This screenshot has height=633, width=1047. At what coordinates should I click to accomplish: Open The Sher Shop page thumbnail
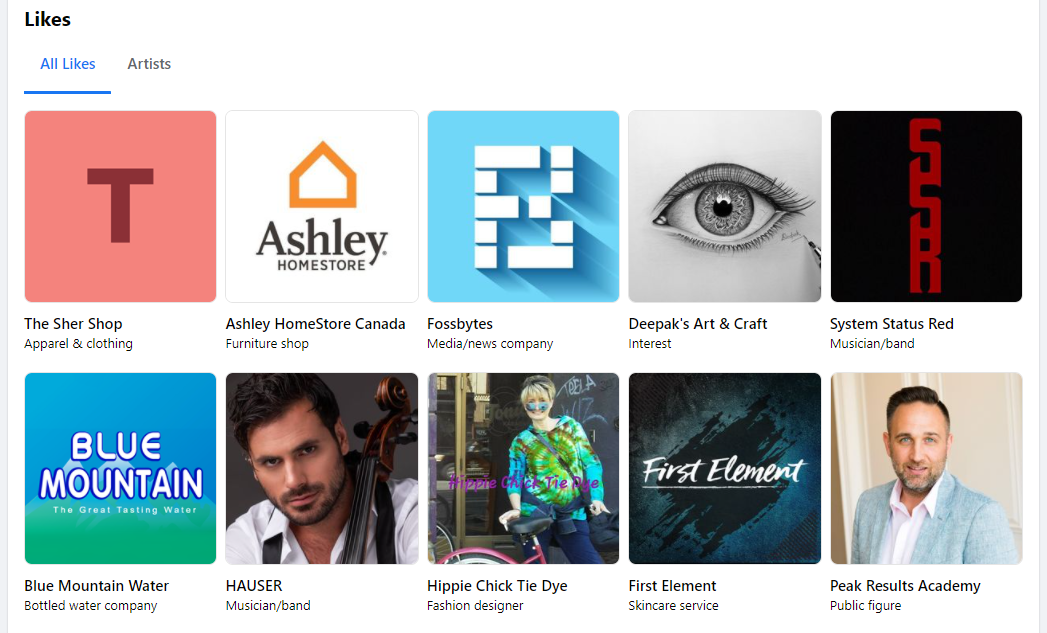pos(120,206)
